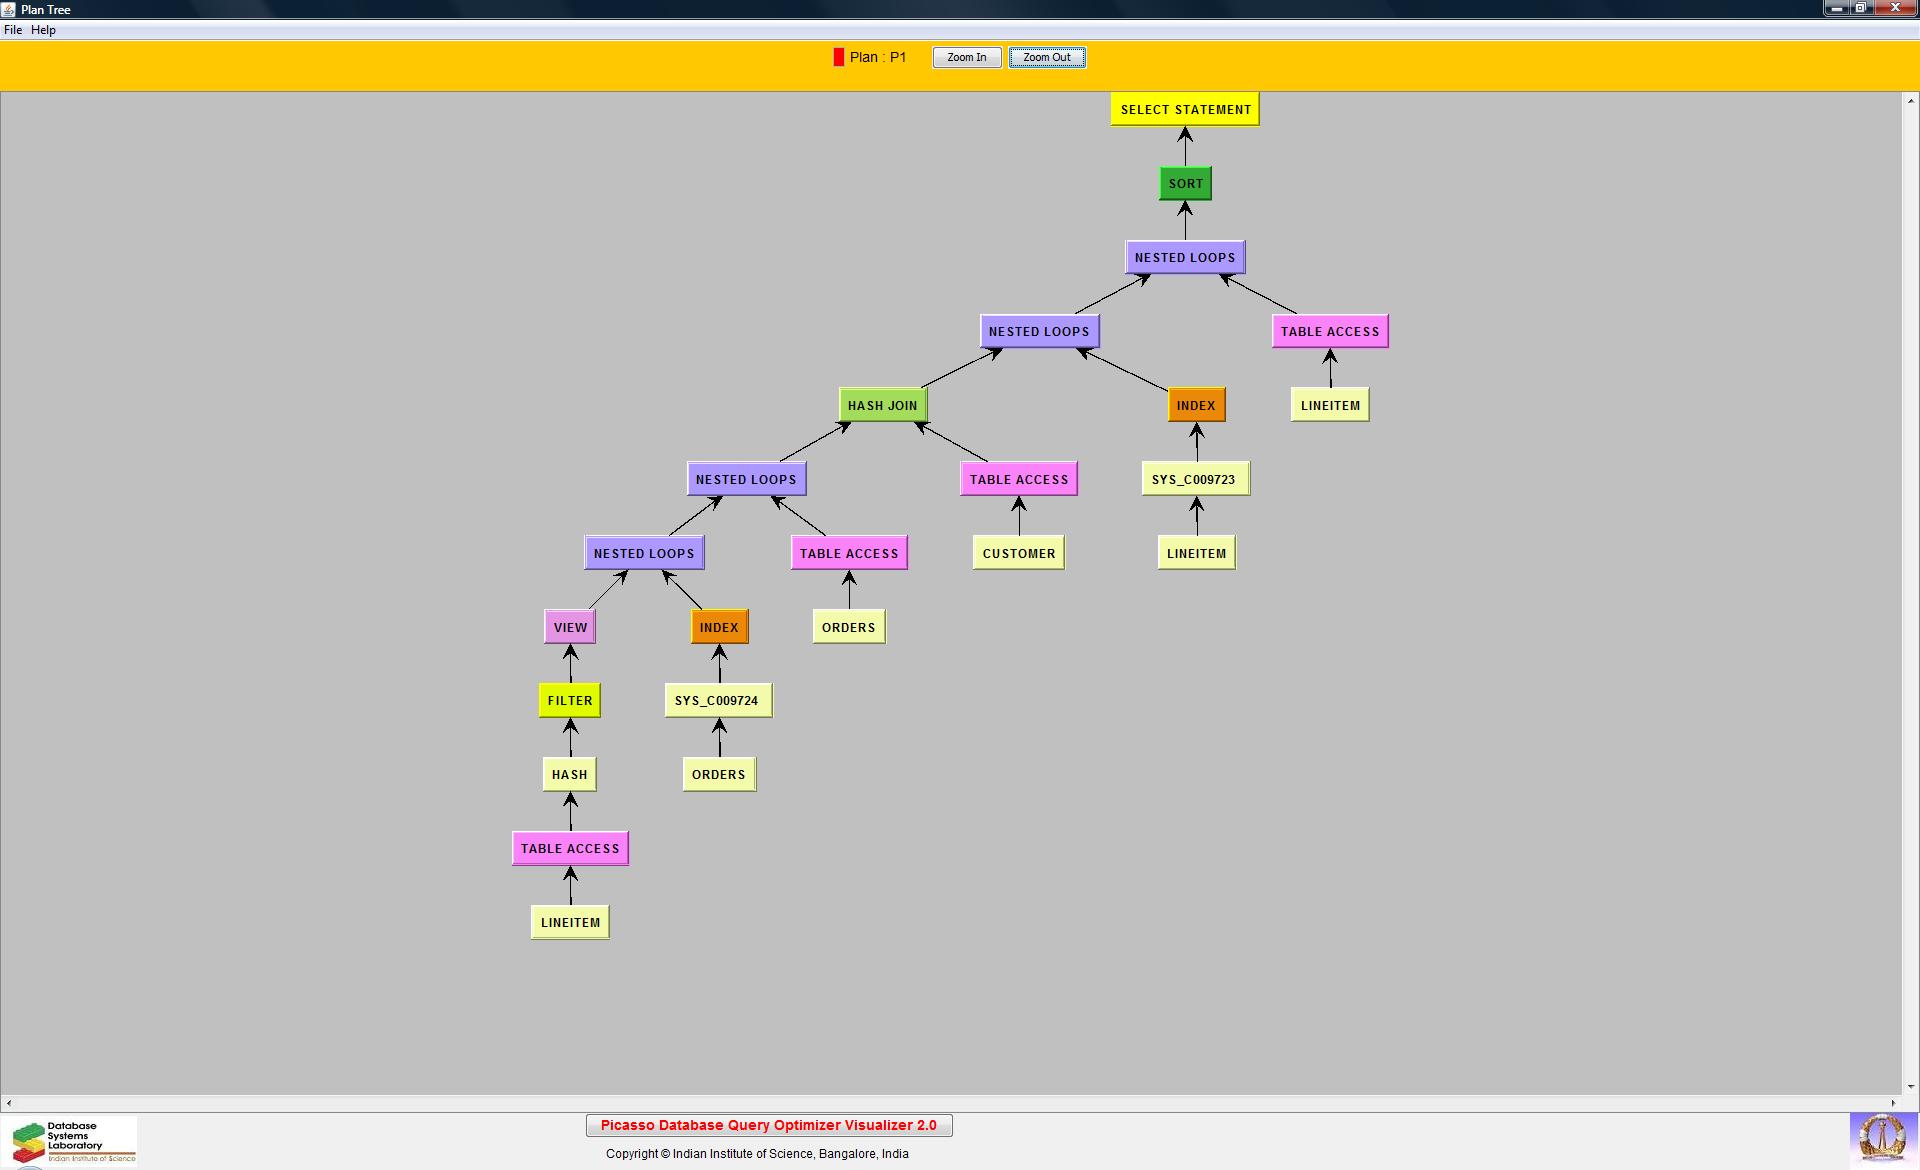This screenshot has width=1920, height=1170.
Task: Click the SYS_C009723 index node
Action: (1194, 480)
